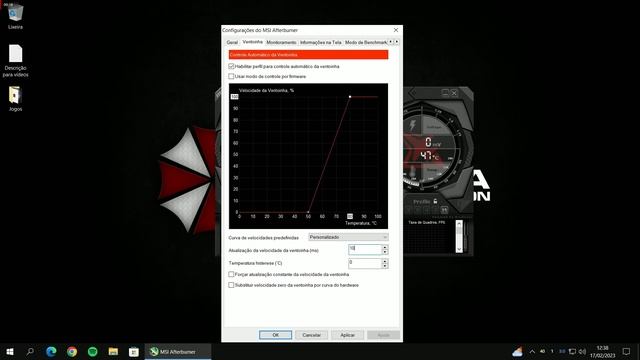The width and height of the screenshot is (640, 360).
Task: Check 'Forçar atualização constante da velocidade da ventoinha'
Action: [x=231, y=274]
